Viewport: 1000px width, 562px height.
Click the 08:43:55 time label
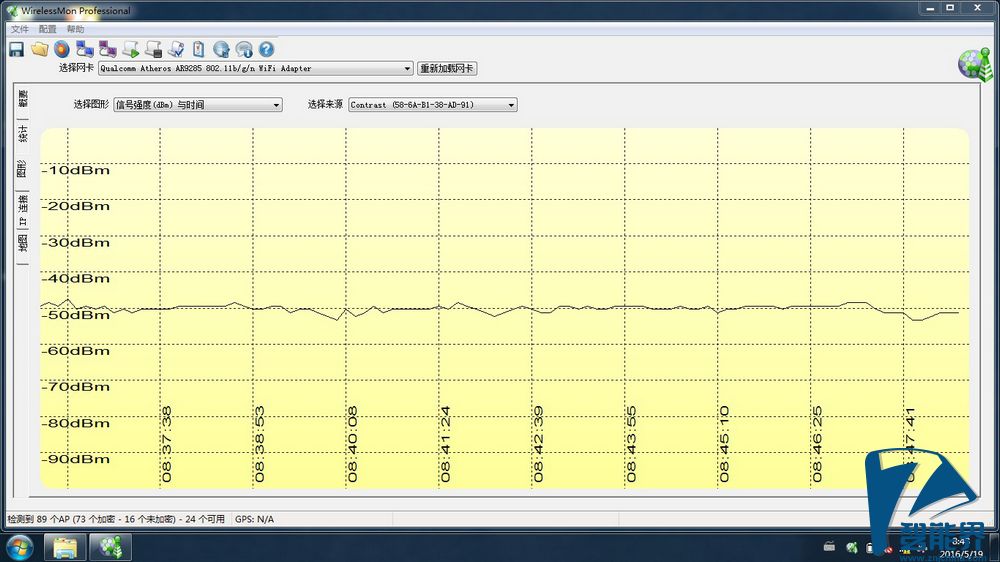(631, 444)
